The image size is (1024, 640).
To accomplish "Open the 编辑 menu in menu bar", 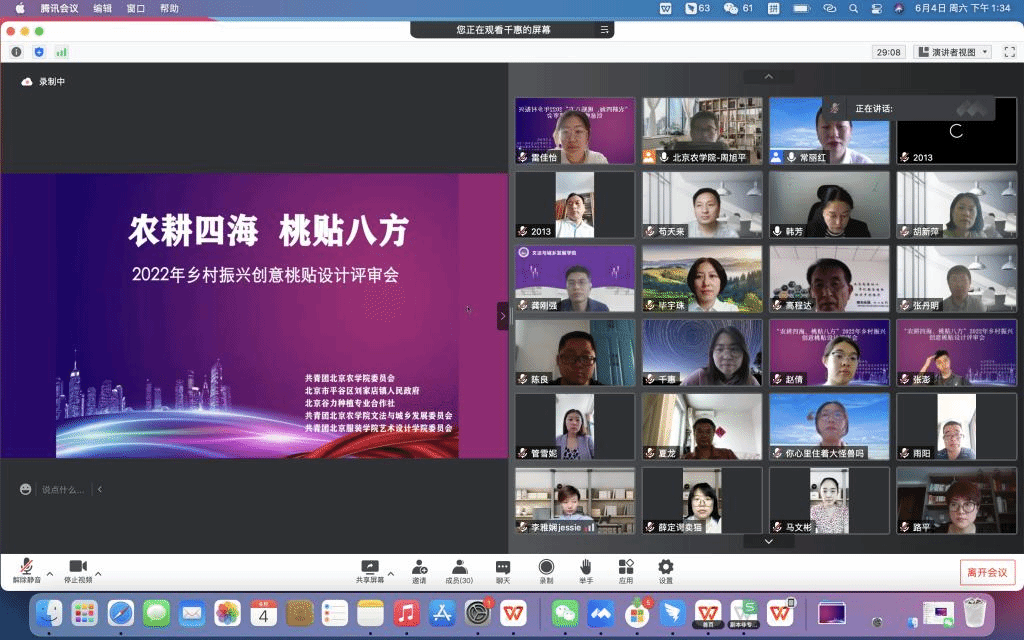I will pyautogui.click(x=102, y=8).
